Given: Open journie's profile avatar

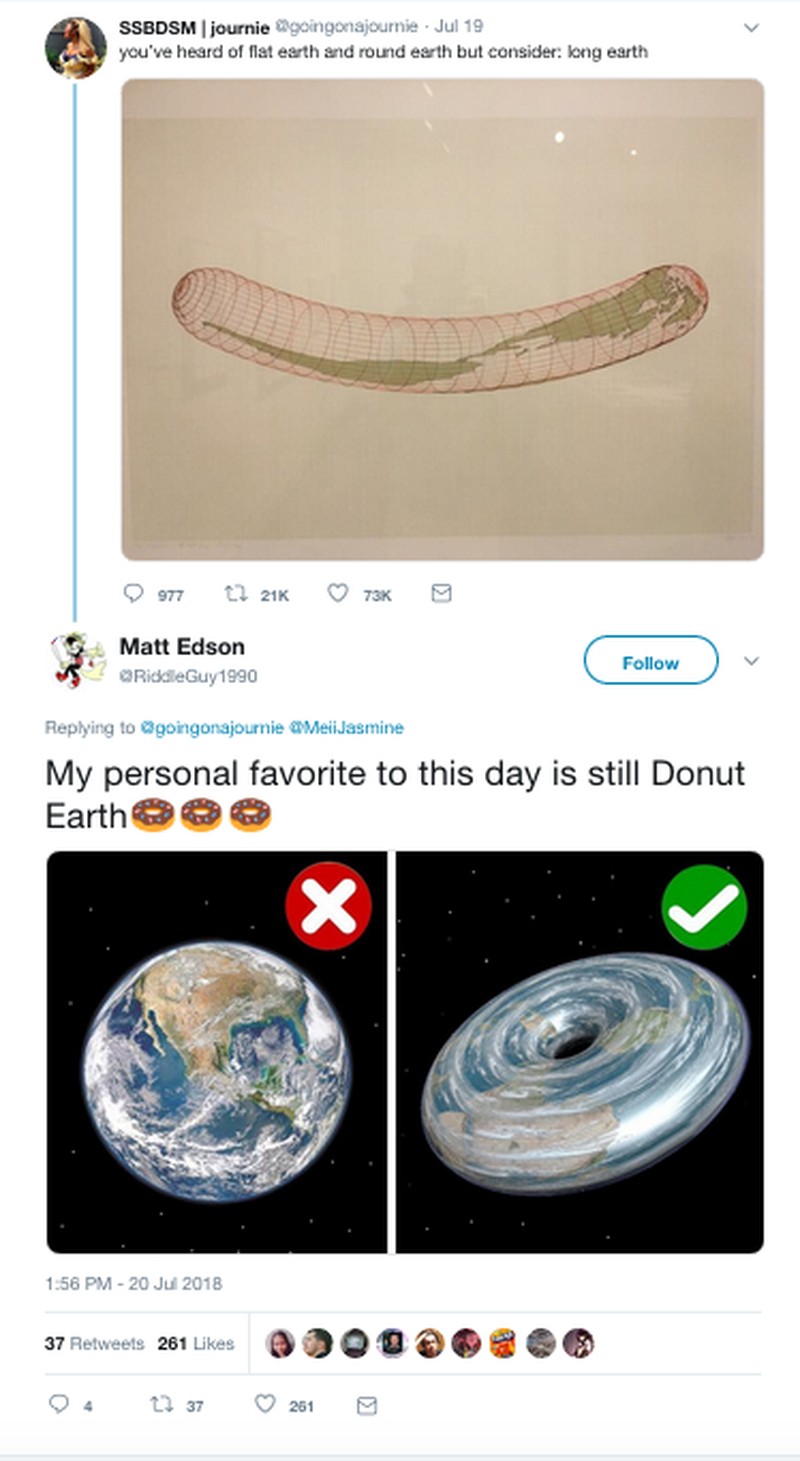Looking at the screenshot, I should 75,47.
